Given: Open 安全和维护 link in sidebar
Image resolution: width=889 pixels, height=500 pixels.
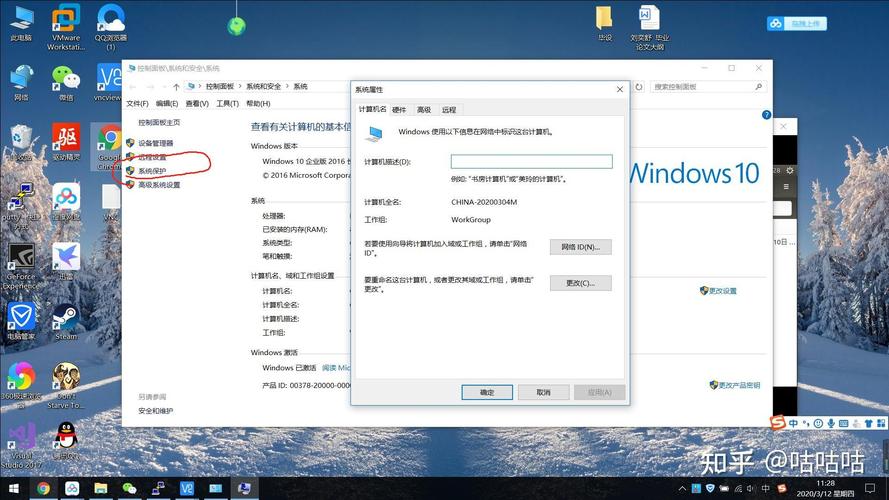Looking at the screenshot, I should pyautogui.click(x=155, y=411).
